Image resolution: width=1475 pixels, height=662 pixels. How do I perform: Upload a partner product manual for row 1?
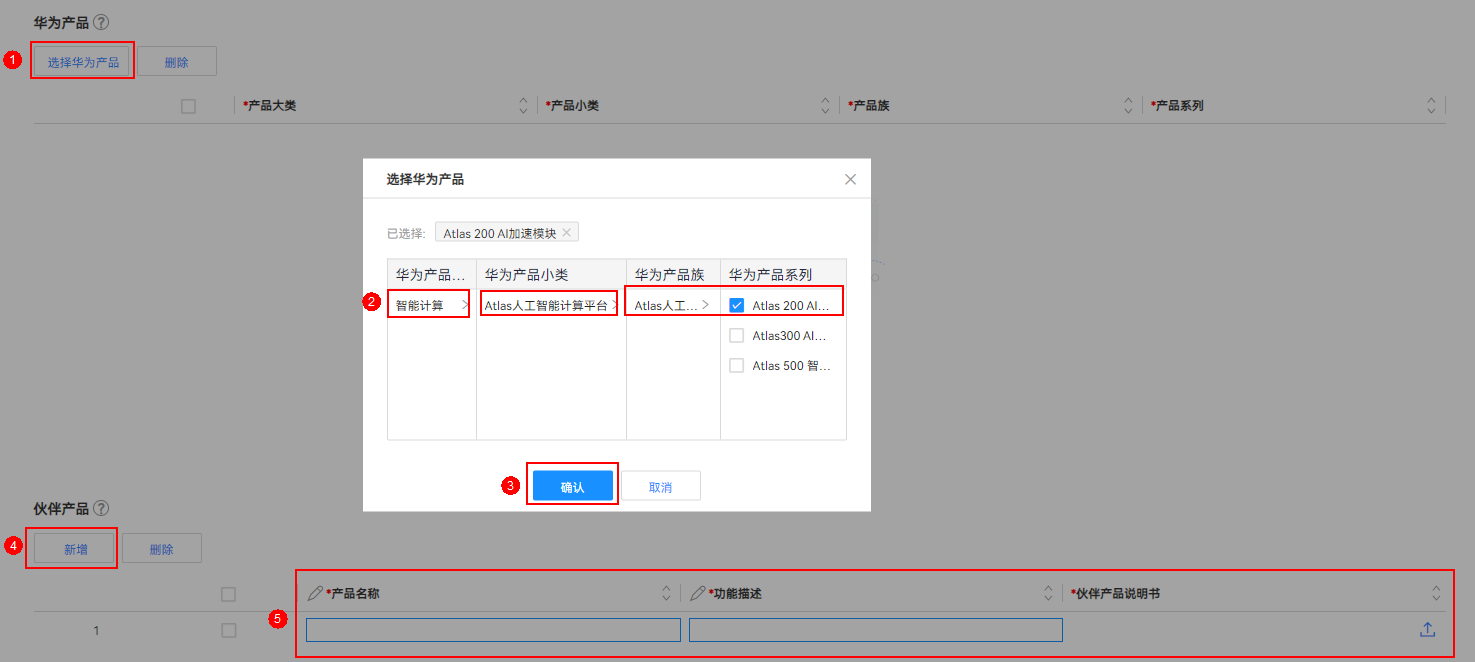click(1427, 630)
